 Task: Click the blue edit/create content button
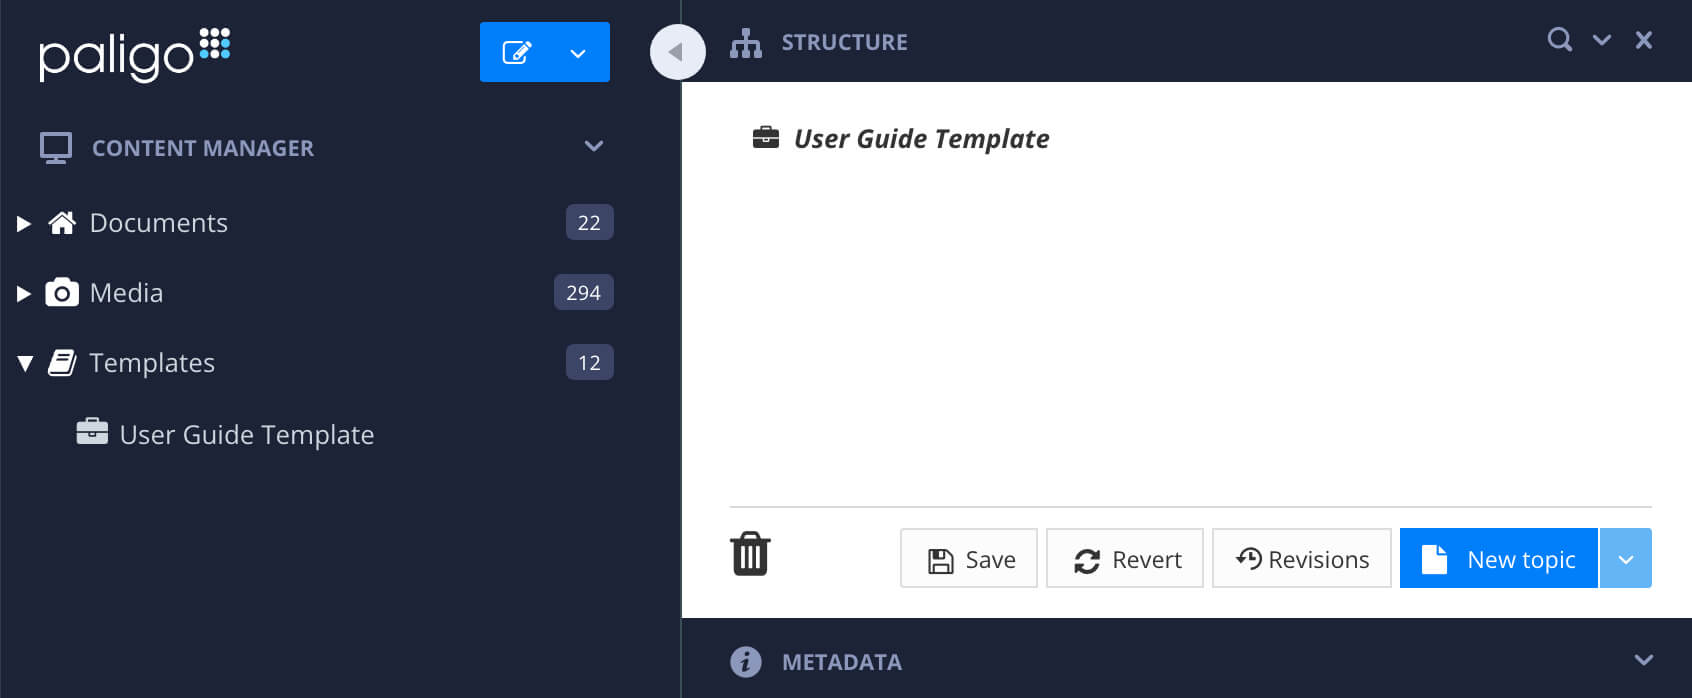point(516,52)
